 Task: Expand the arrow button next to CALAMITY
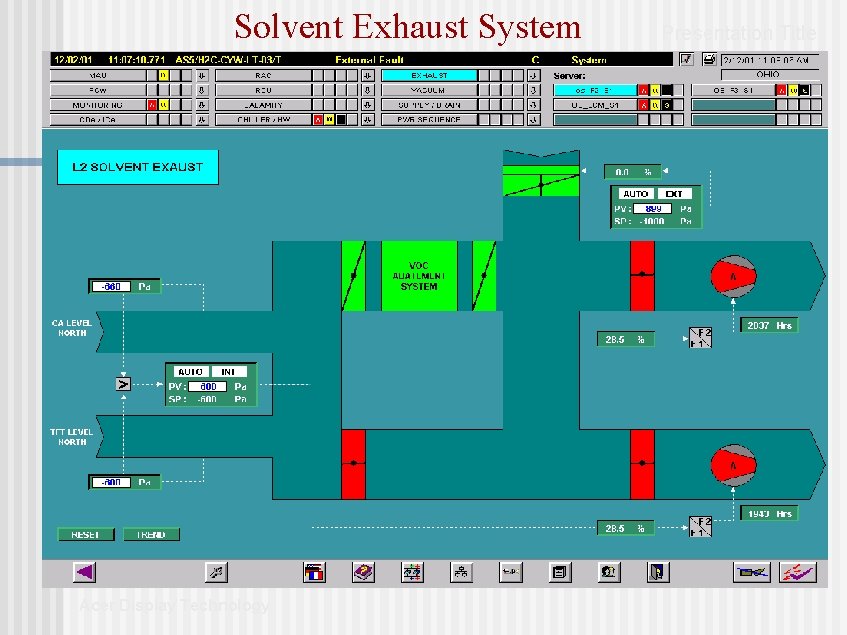tap(367, 105)
